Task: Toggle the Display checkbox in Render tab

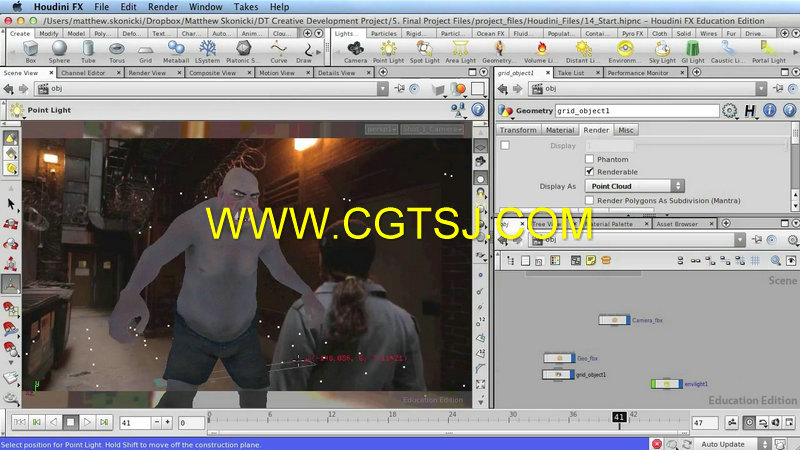Action: pos(505,145)
